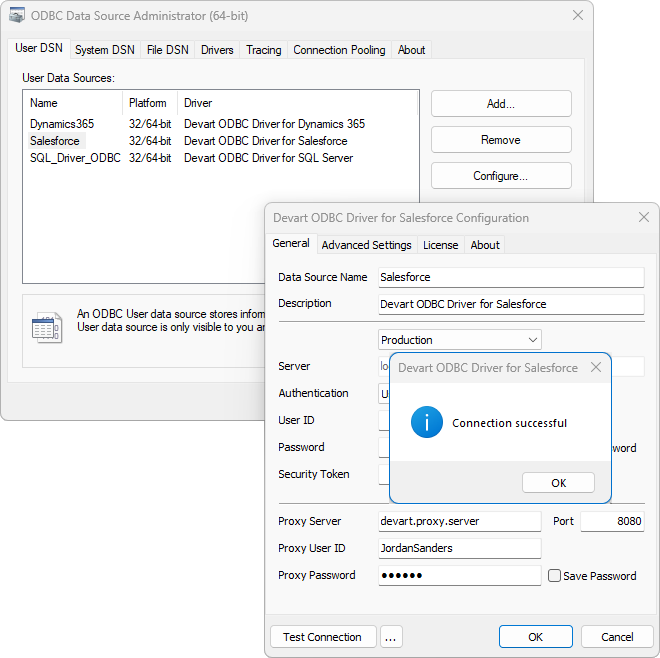Click the data source database icon
The height and width of the screenshot is (658, 660).
[46, 327]
